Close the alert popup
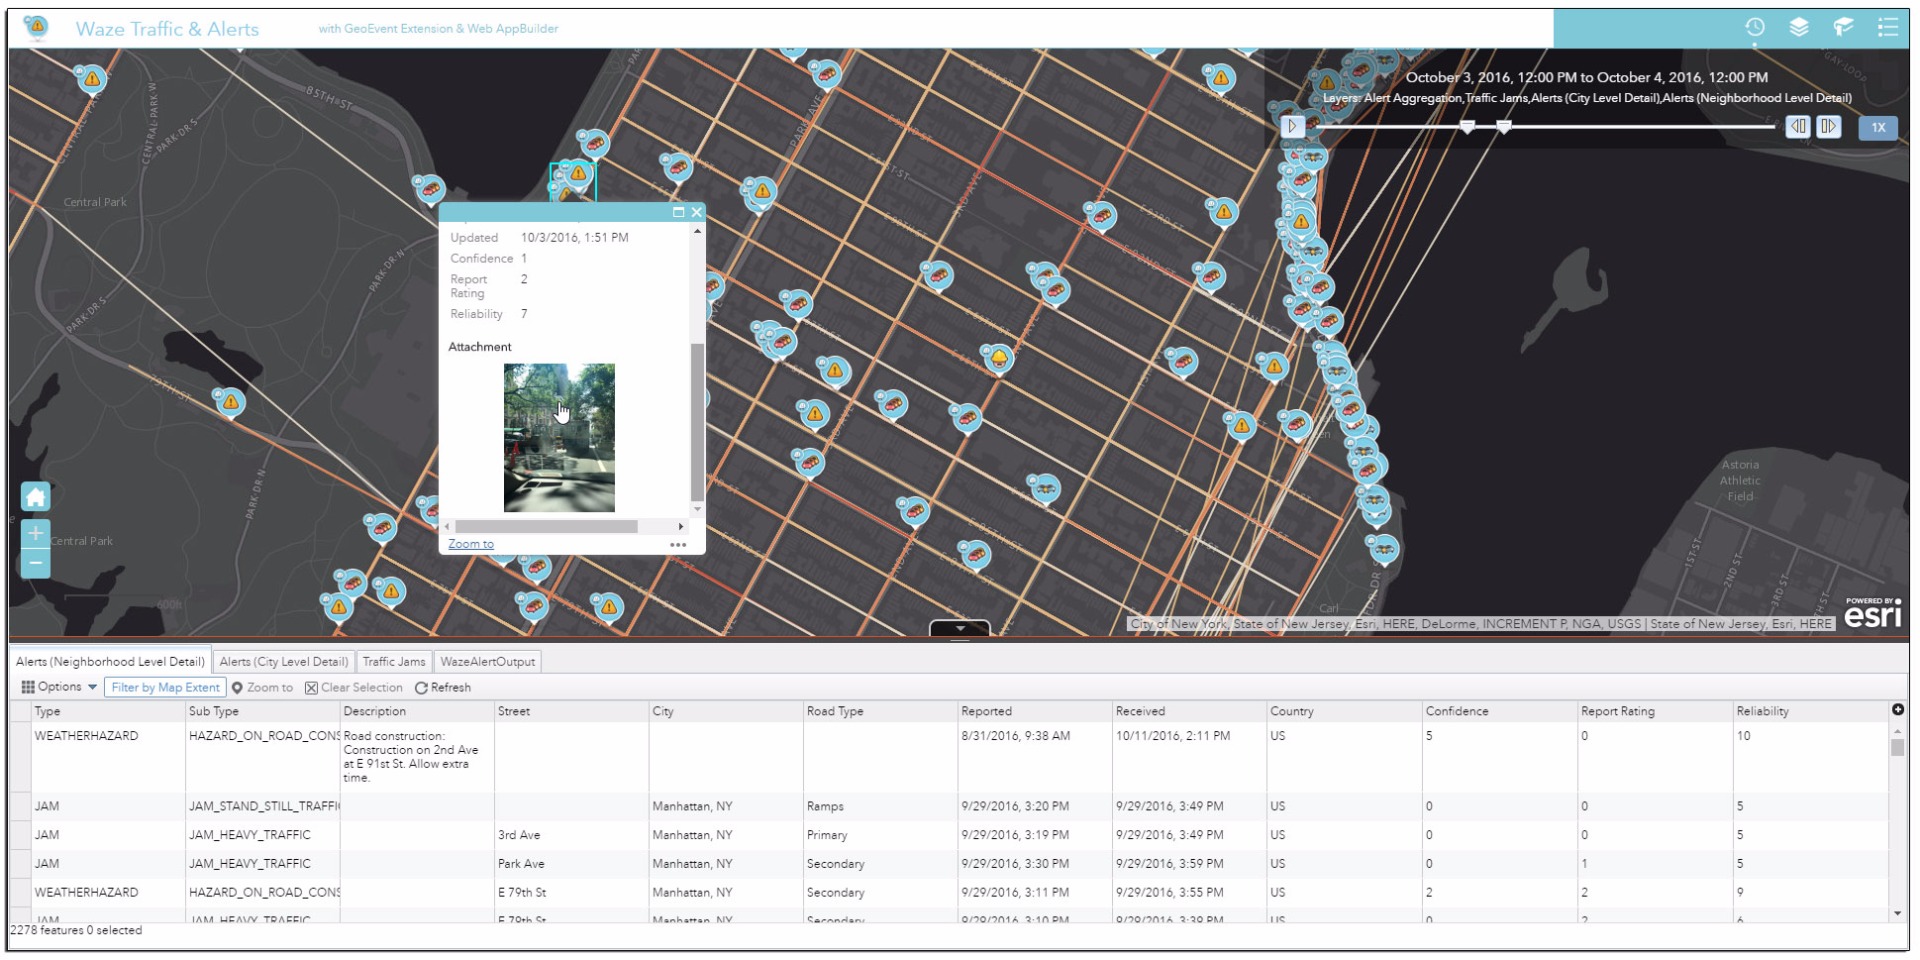 696,212
